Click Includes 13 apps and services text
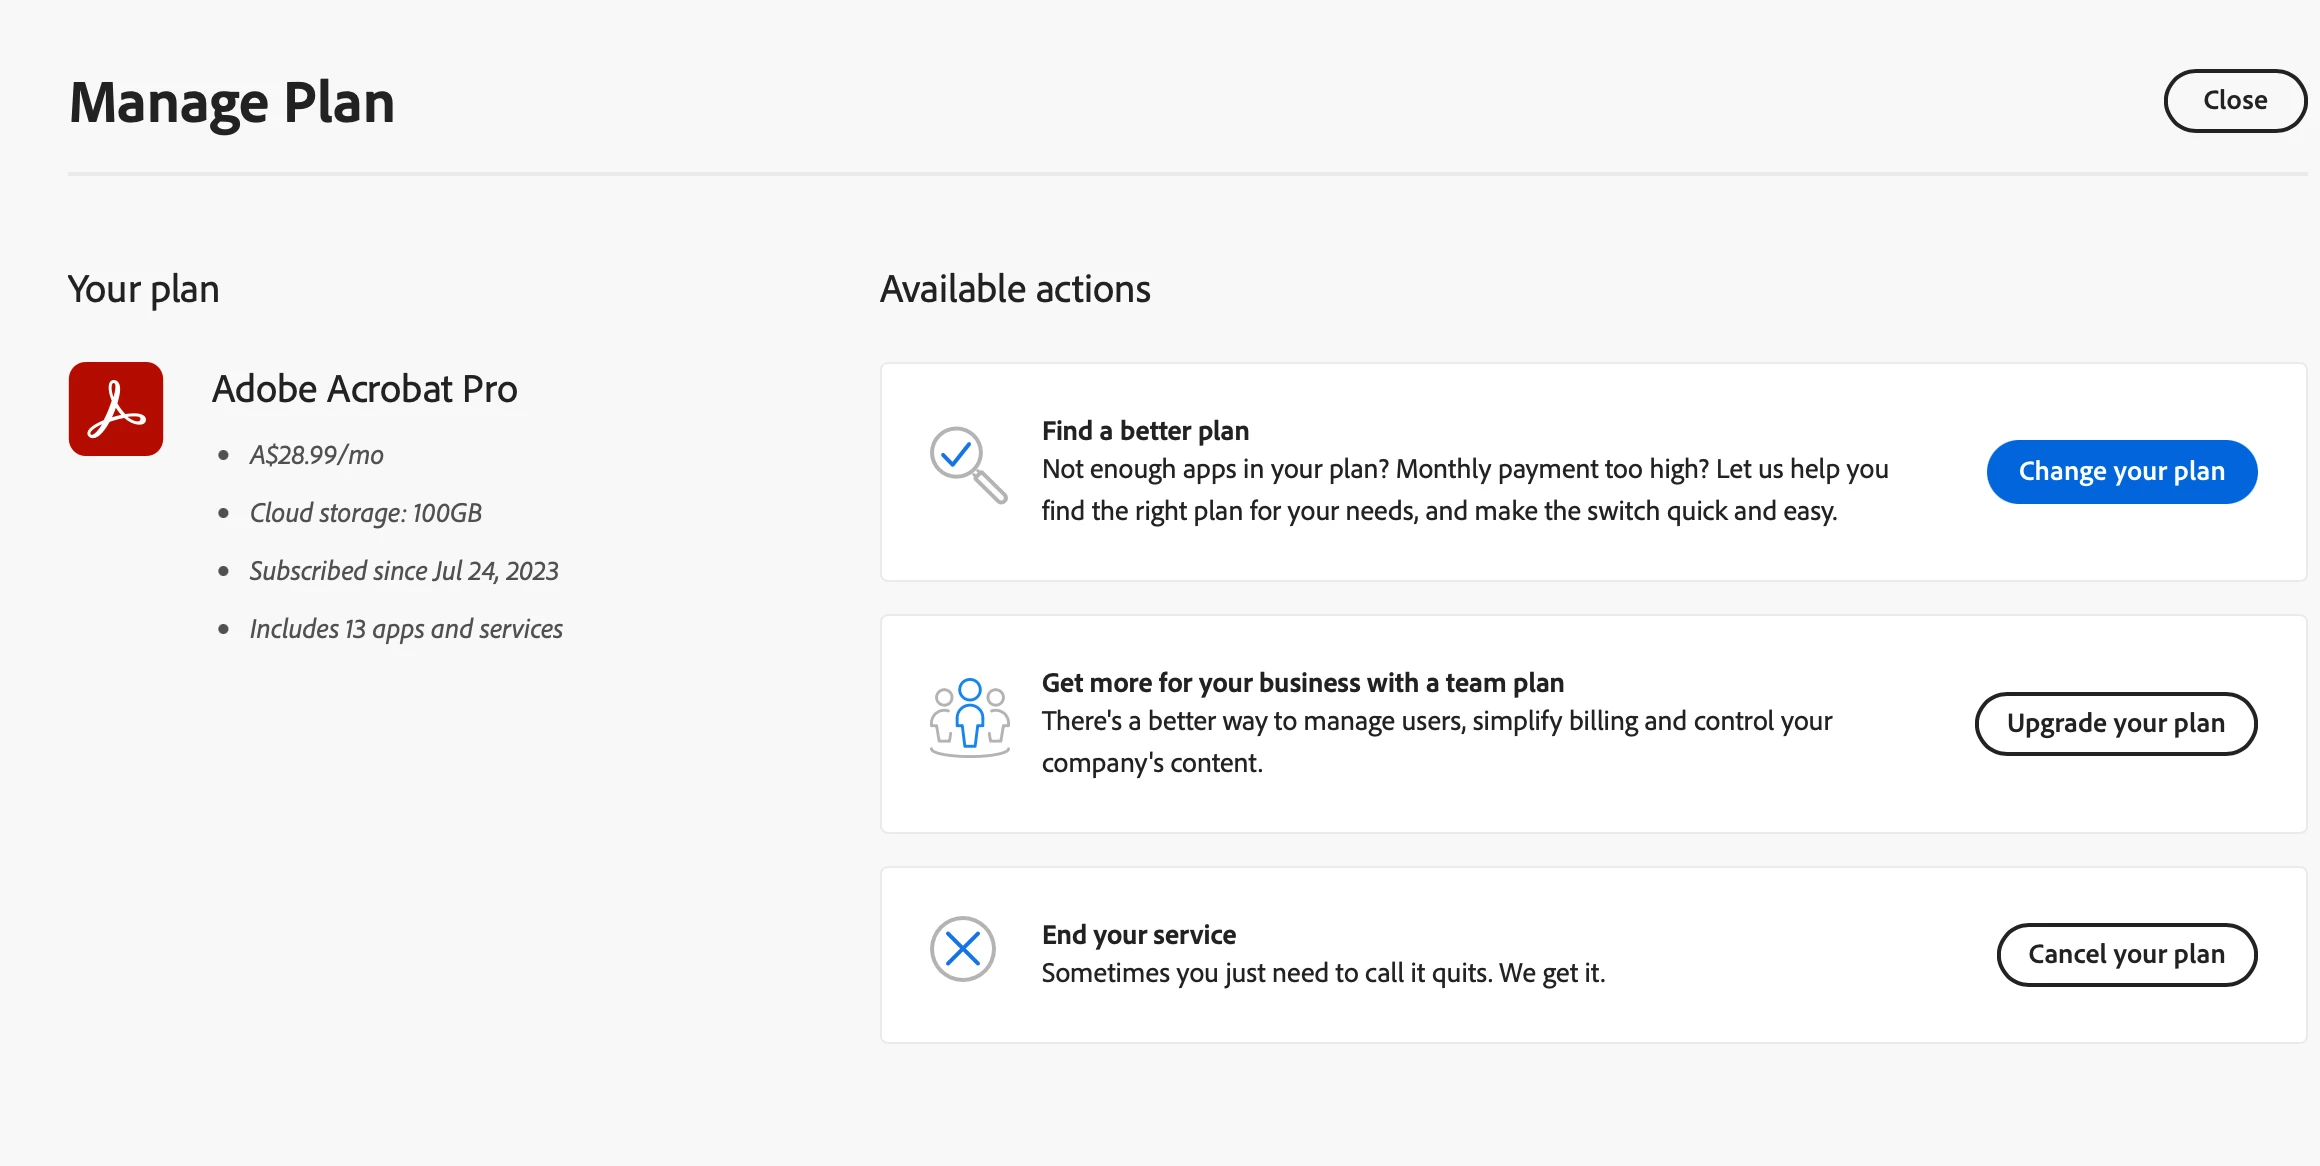Screen dimensions: 2320x1166 (x=405, y=629)
